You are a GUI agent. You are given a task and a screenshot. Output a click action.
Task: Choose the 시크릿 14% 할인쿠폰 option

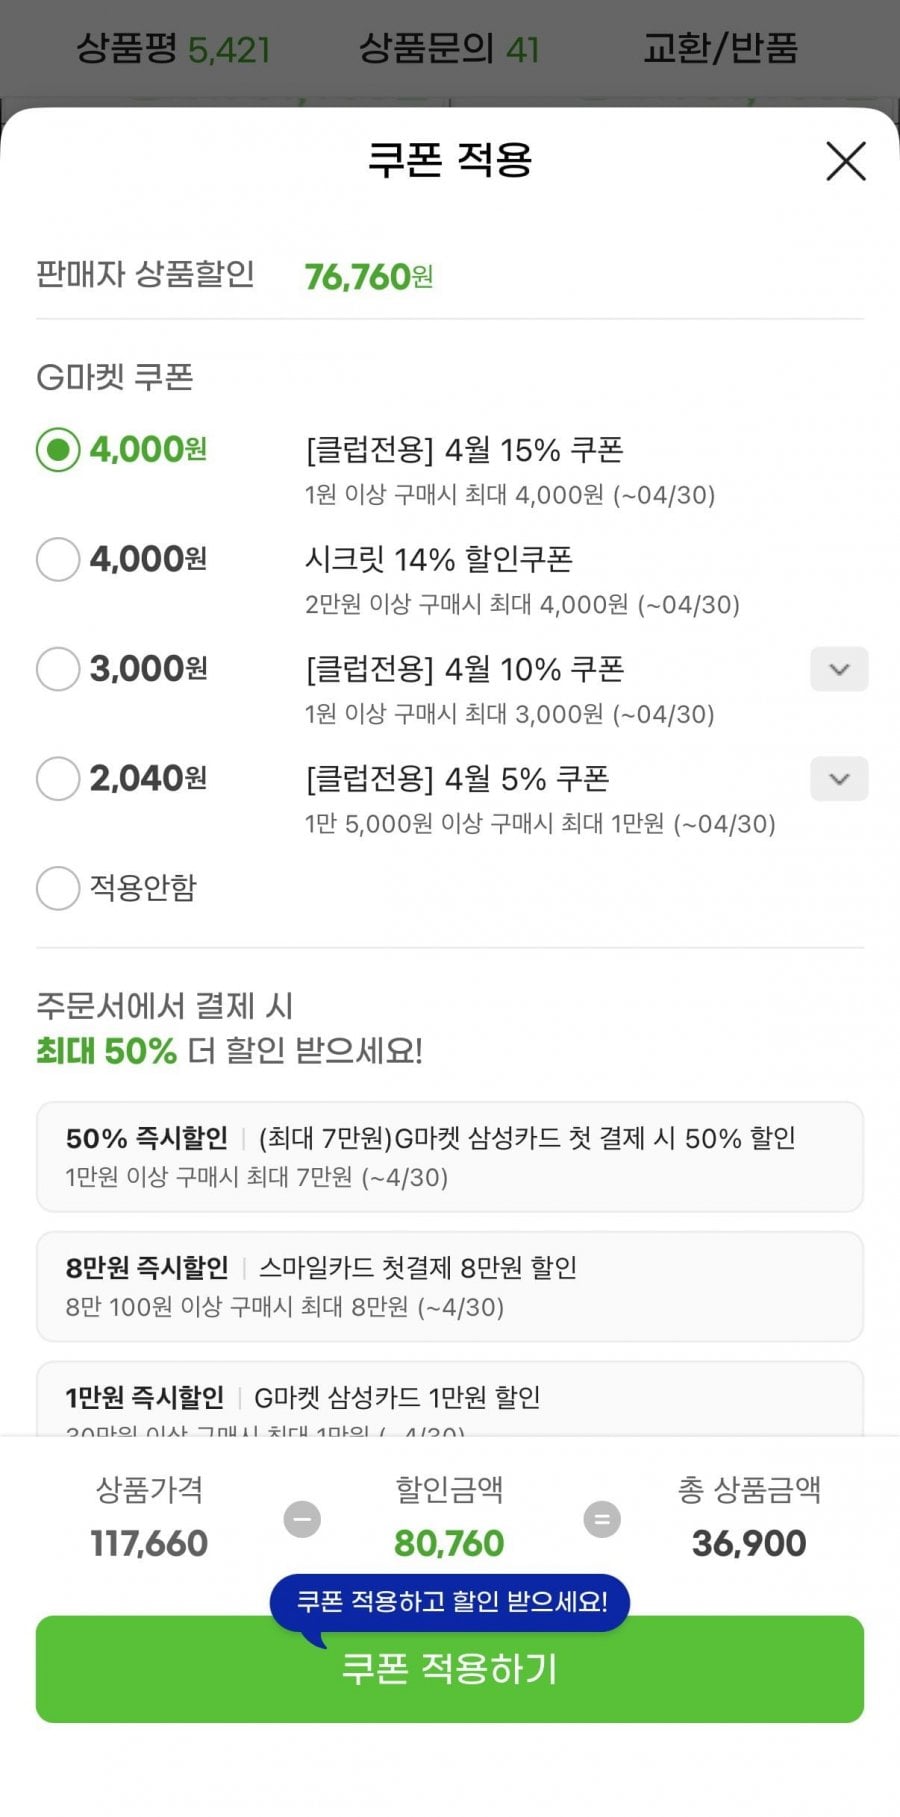click(x=58, y=559)
